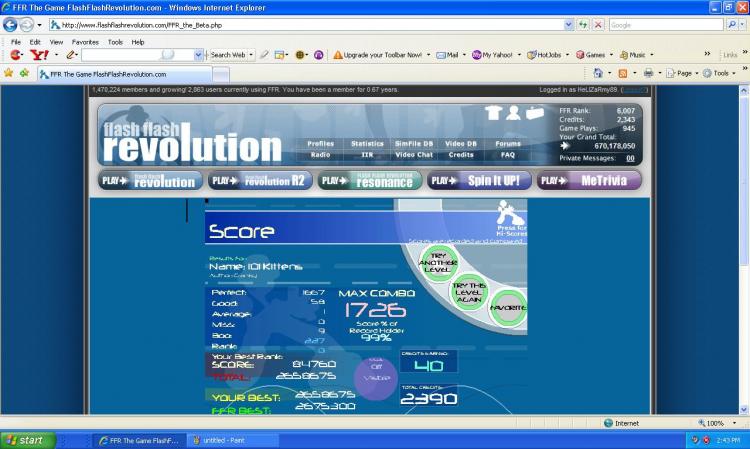750x449 pixels.
Task: Click the HotJobs icon in Yahoo toolbar
Action: [x=531, y=55]
